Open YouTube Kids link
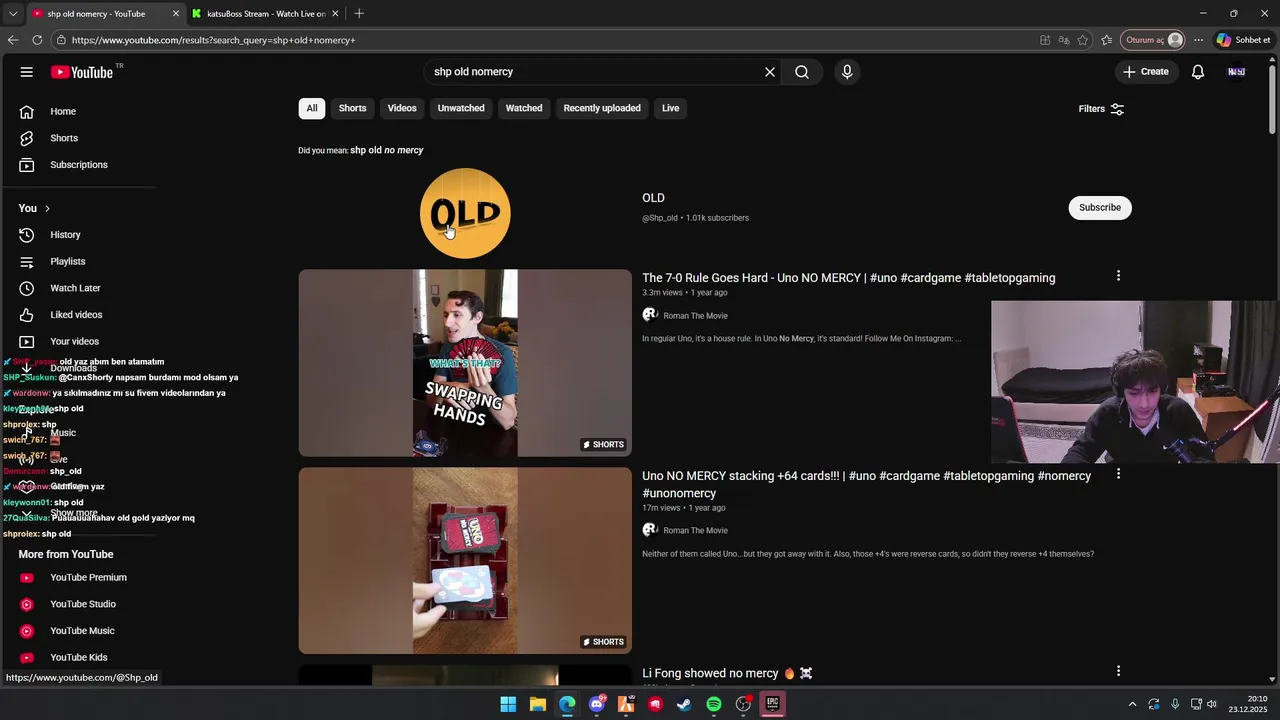The height and width of the screenshot is (720, 1280). (80, 658)
